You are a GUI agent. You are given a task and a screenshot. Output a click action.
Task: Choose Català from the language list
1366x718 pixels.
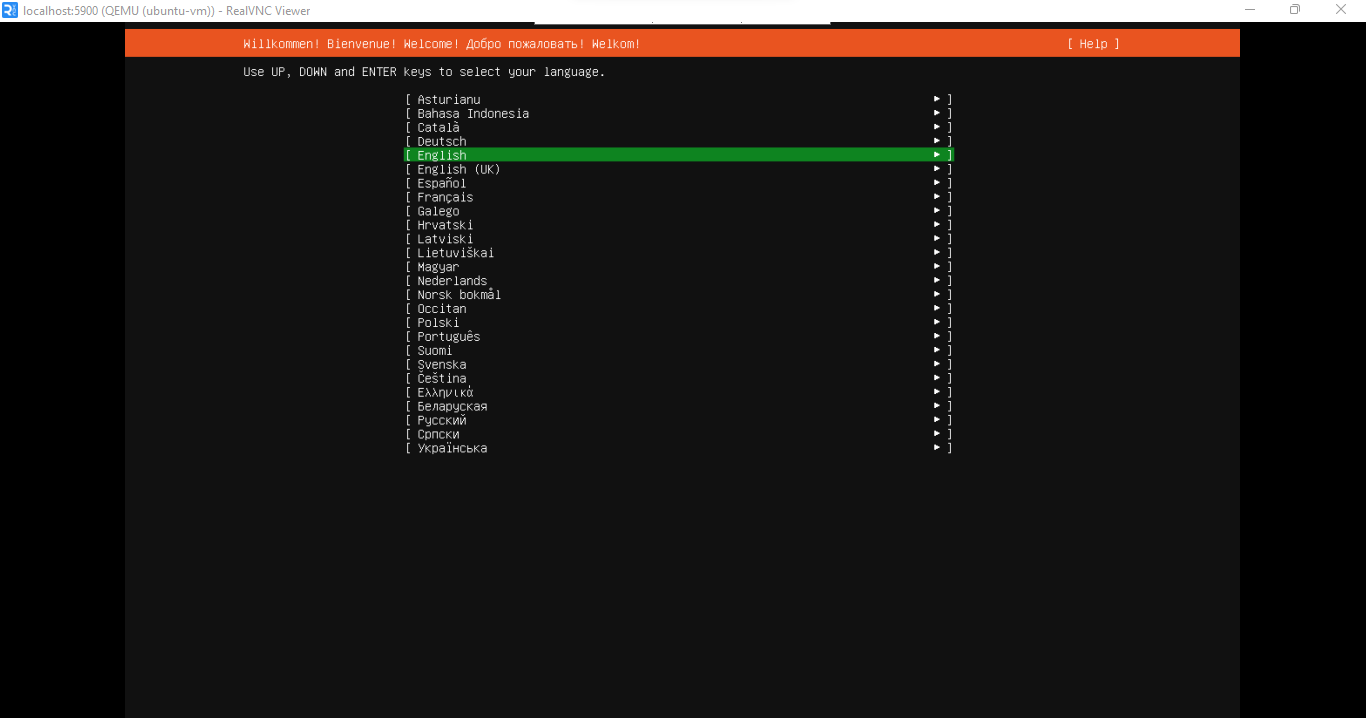click(679, 128)
